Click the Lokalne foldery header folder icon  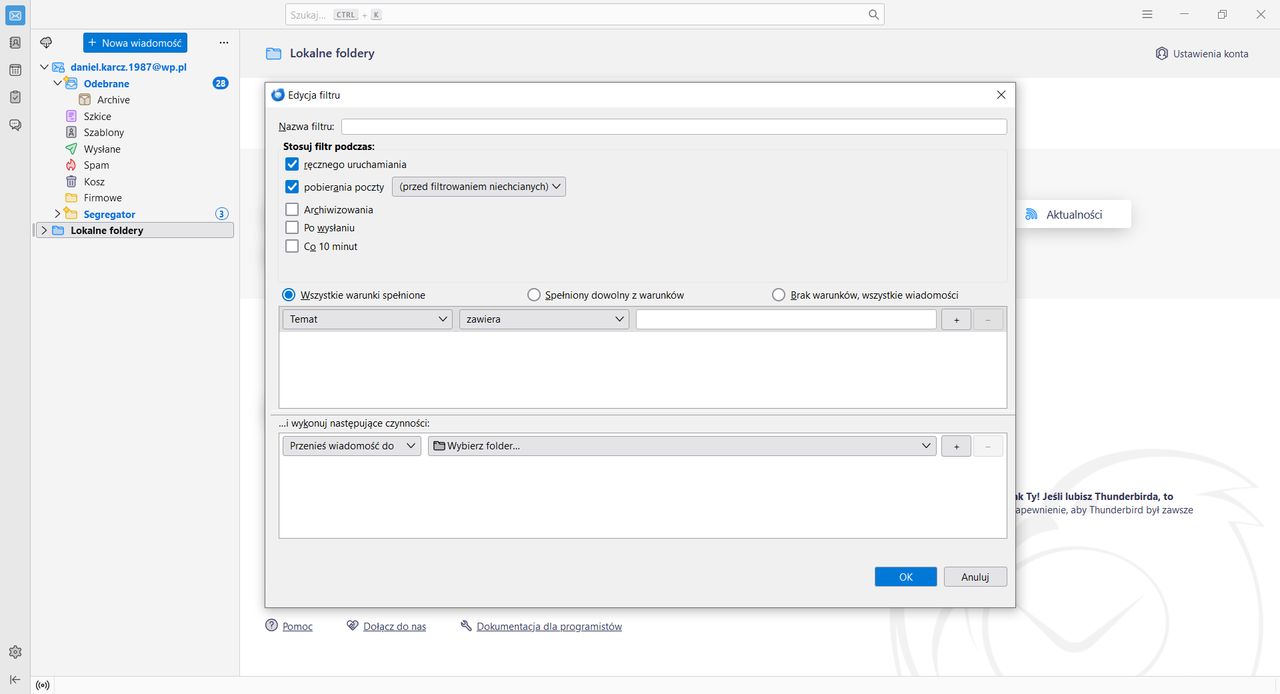point(273,53)
